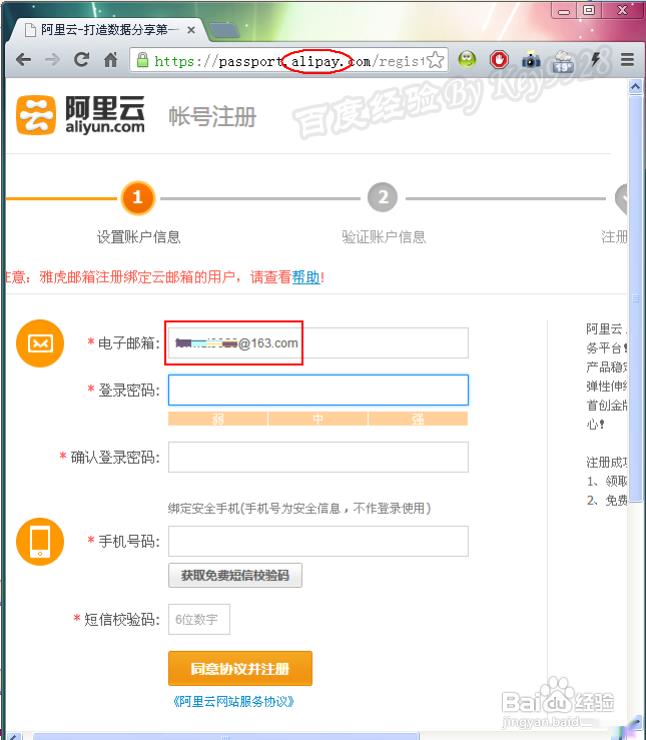646x740 pixels.
Task: Maximize the browser window
Action: click(589, 11)
